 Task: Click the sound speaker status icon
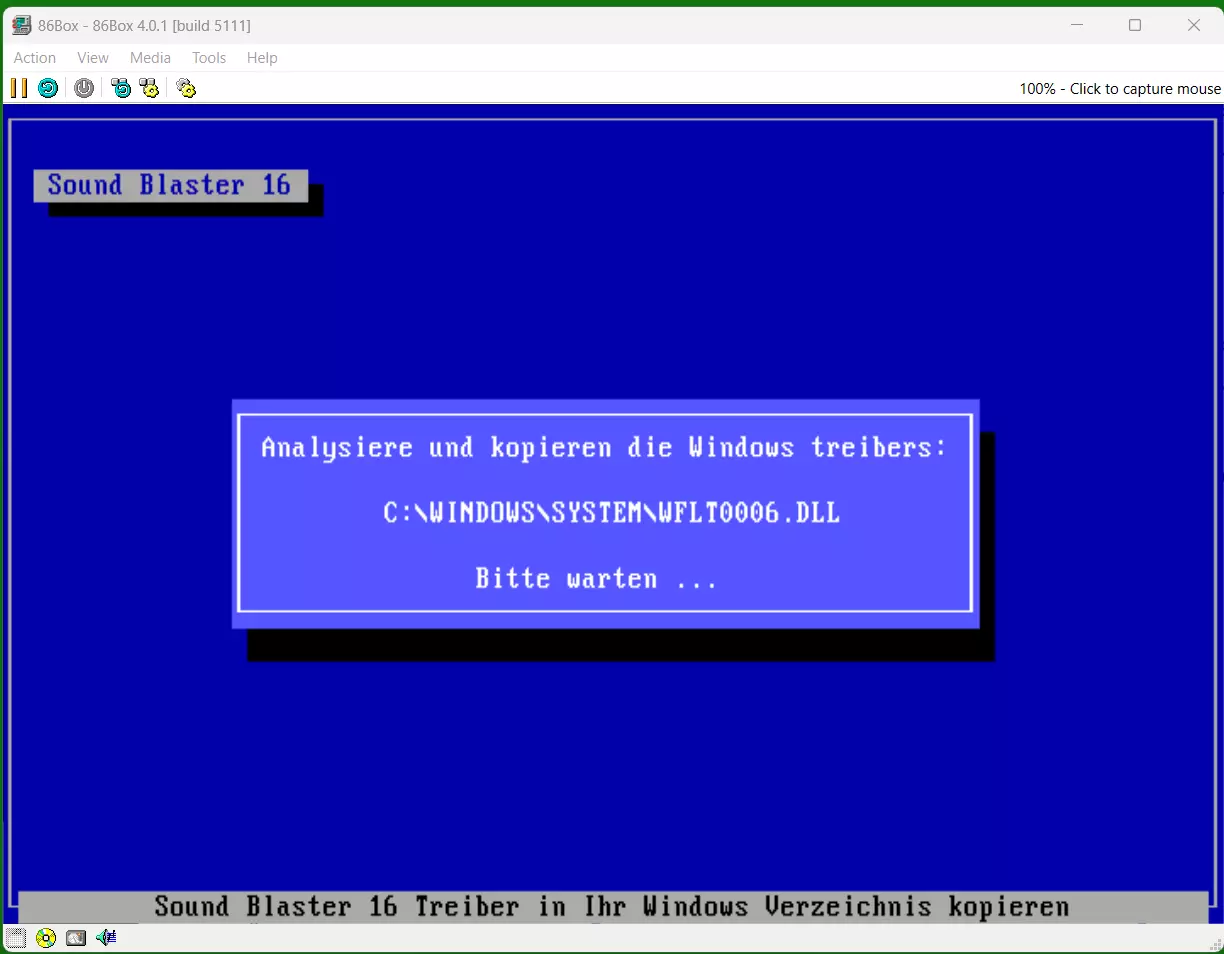[x=106, y=937]
